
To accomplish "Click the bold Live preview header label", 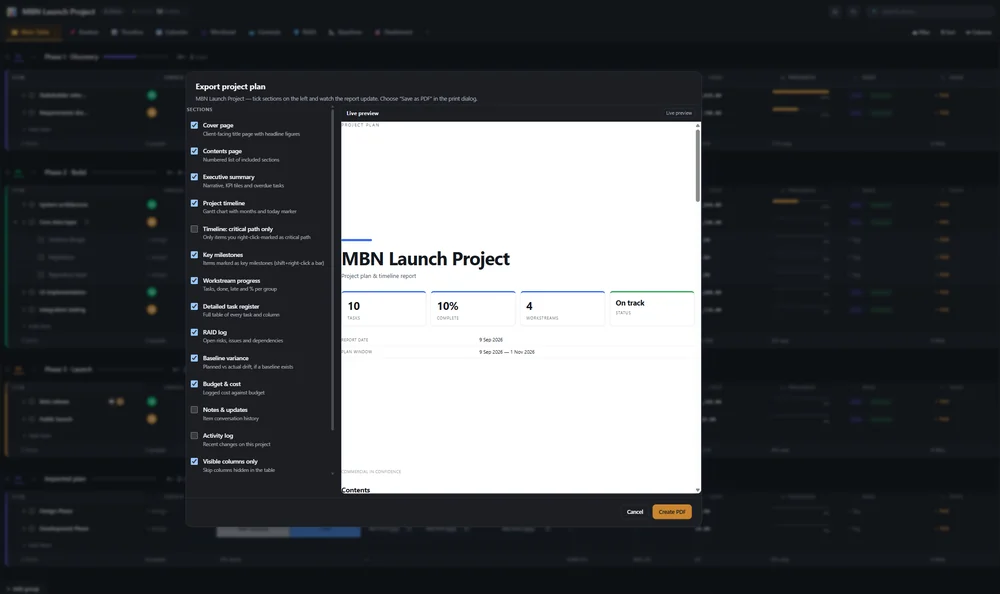I will [362, 113].
